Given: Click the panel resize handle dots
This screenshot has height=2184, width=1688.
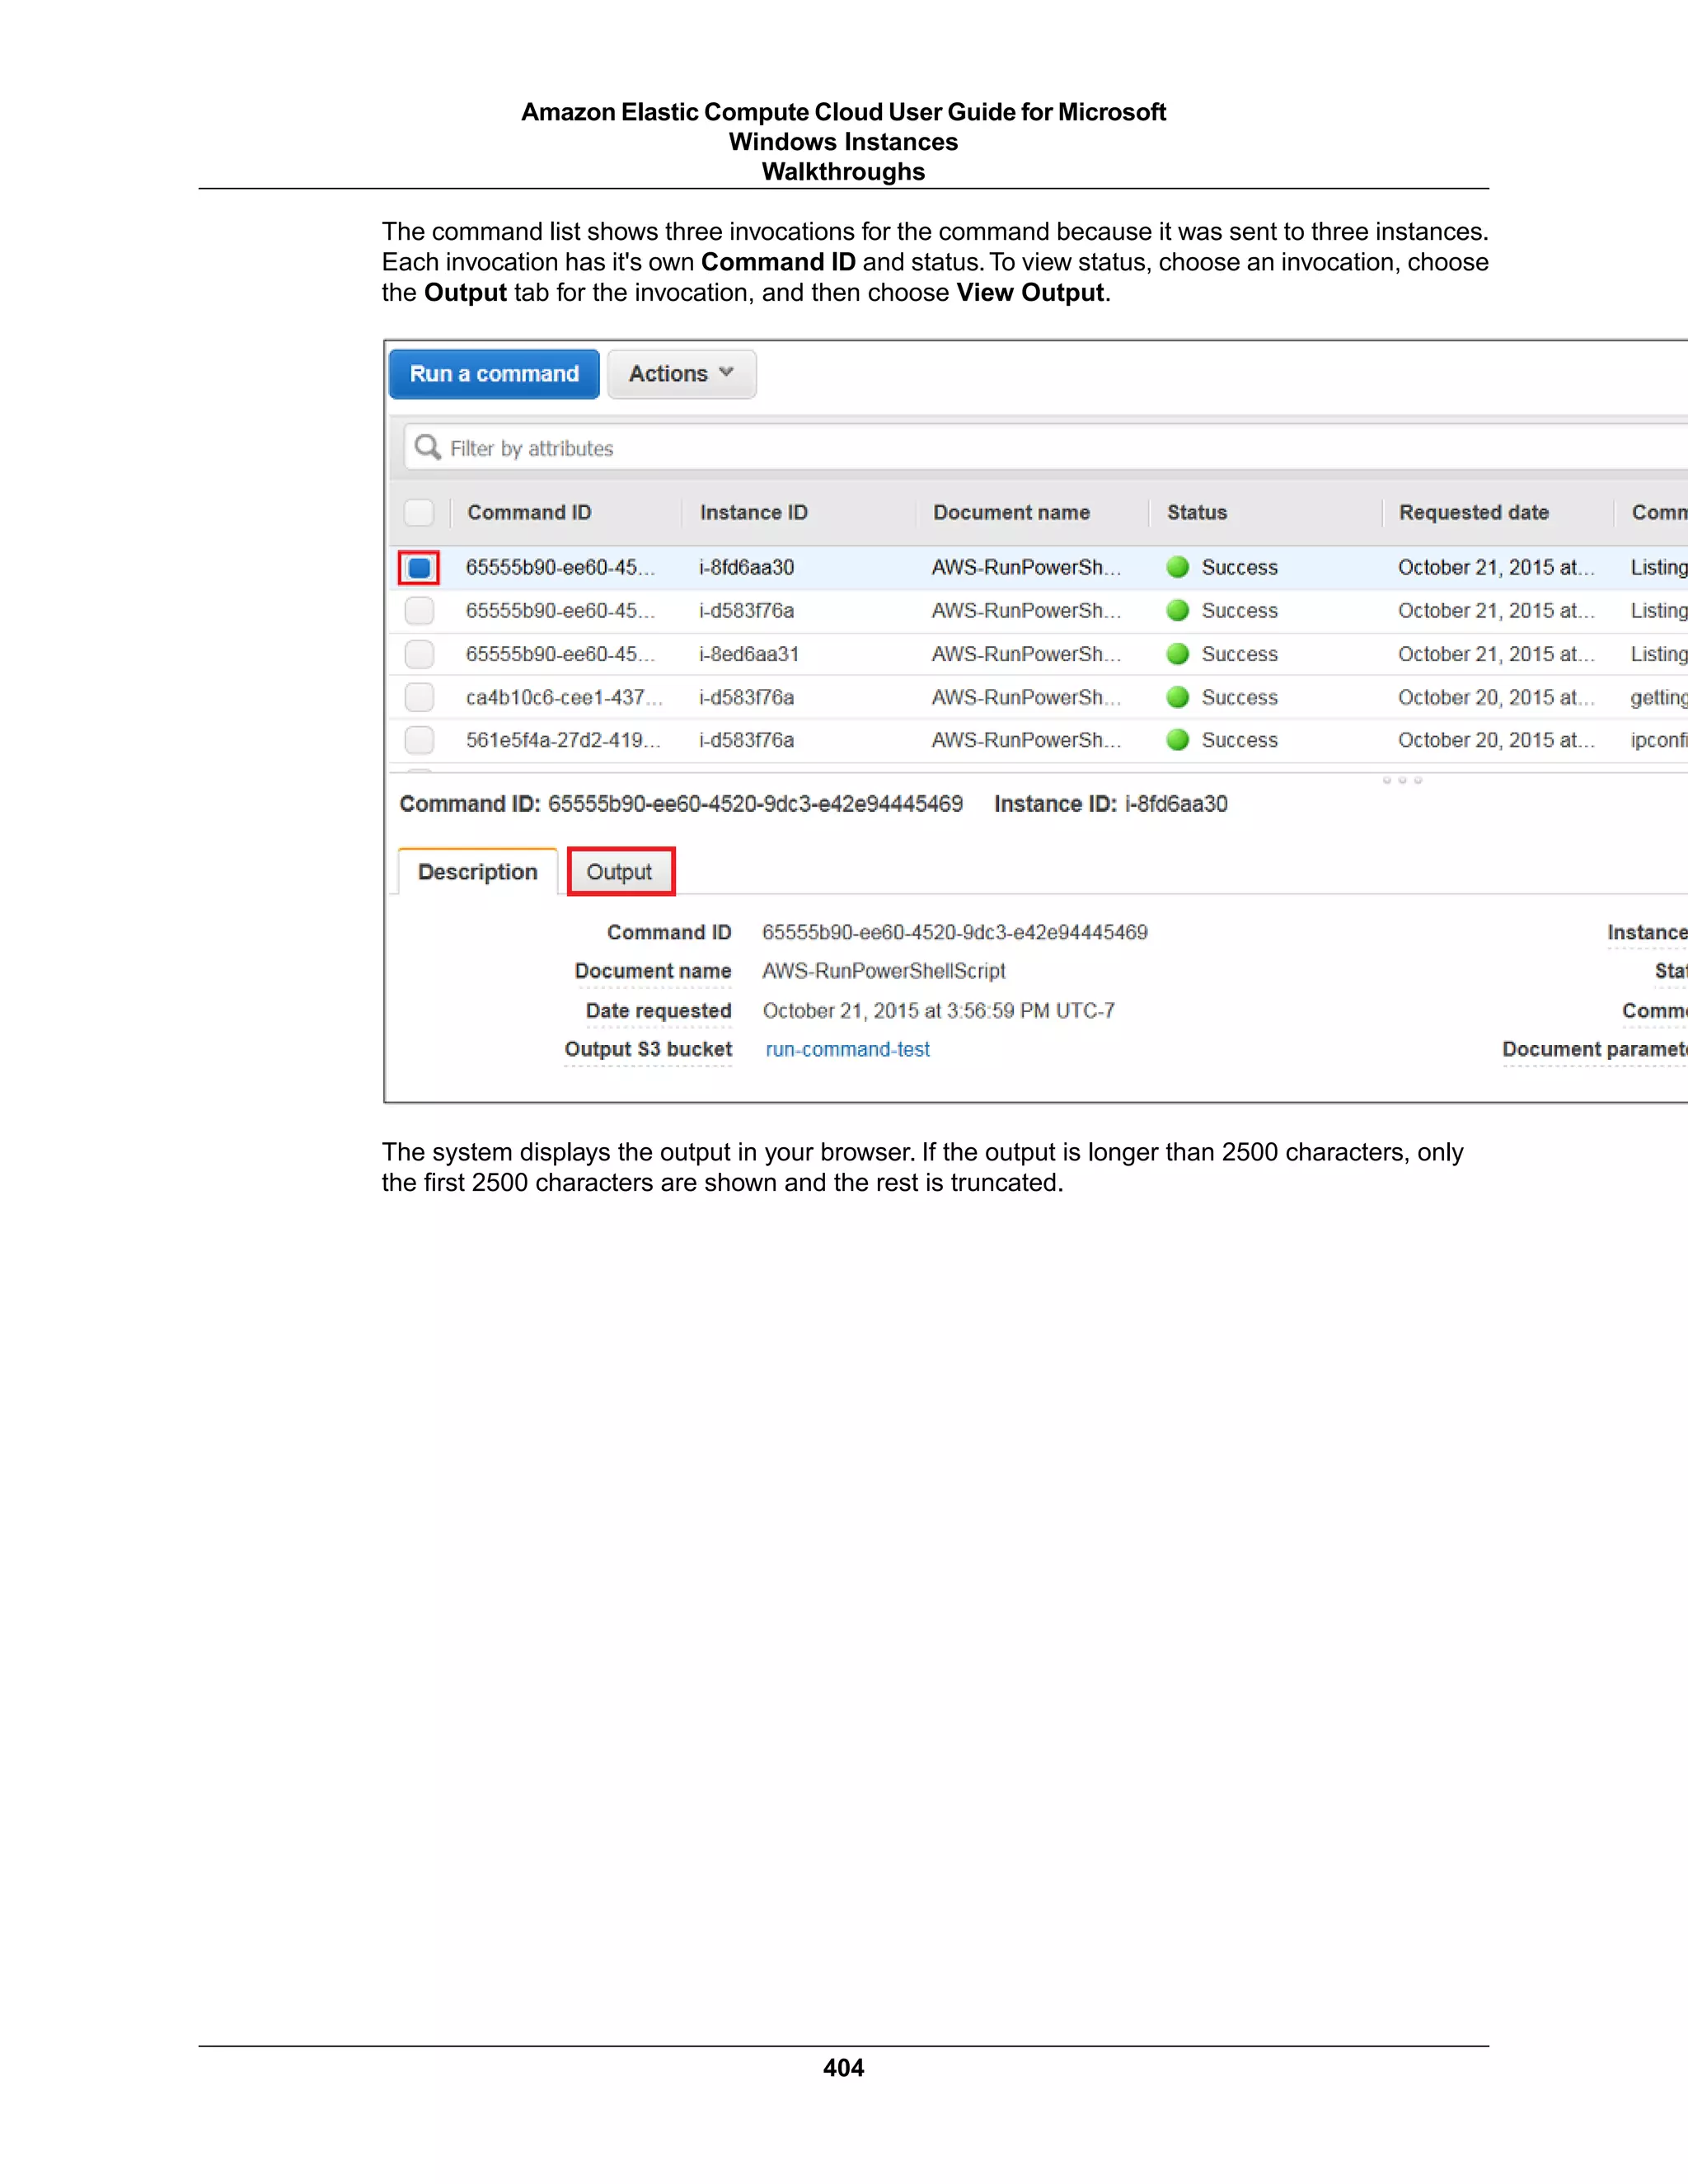Looking at the screenshot, I should point(1402,780).
